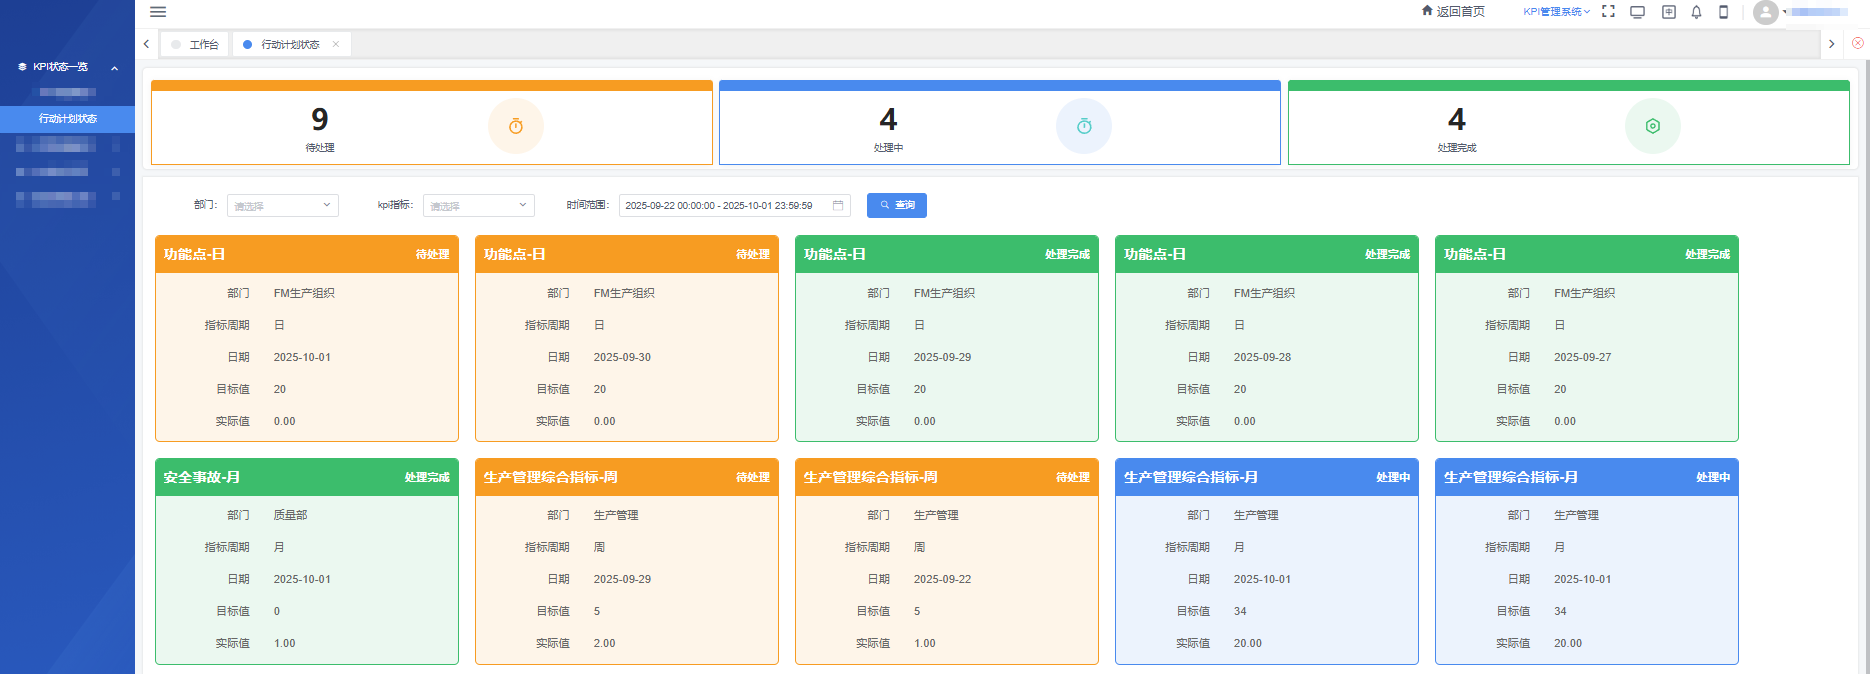Open the kpi指标 dropdown
The height and width of the screenshot is (674, 1870).
[479, 205]
